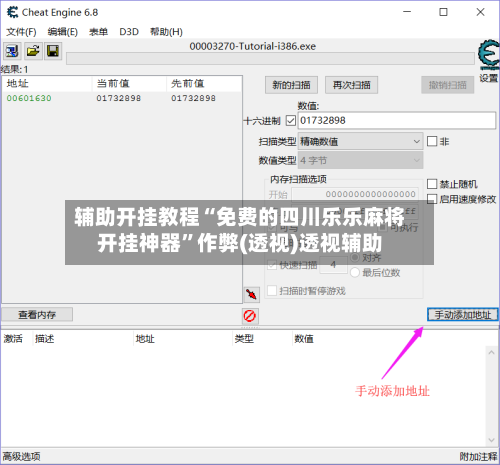Screen dimensions: 500x465
Task: Click 高级选项 in the status bar
Action: pyautogui.click(x=22, y=456)
